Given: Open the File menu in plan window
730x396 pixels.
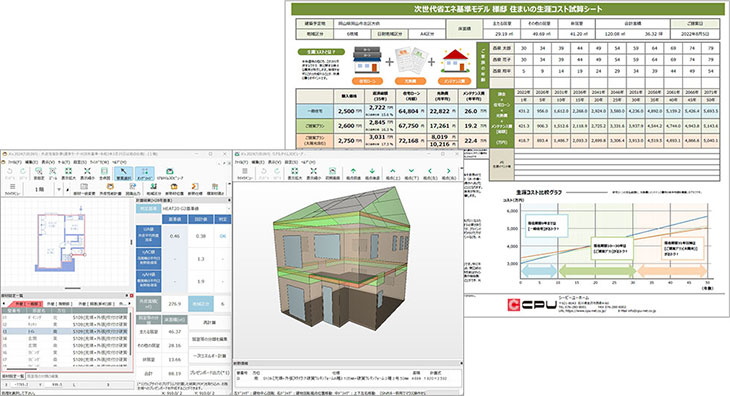Looking at the screenshot, I should tap(13, 162).
